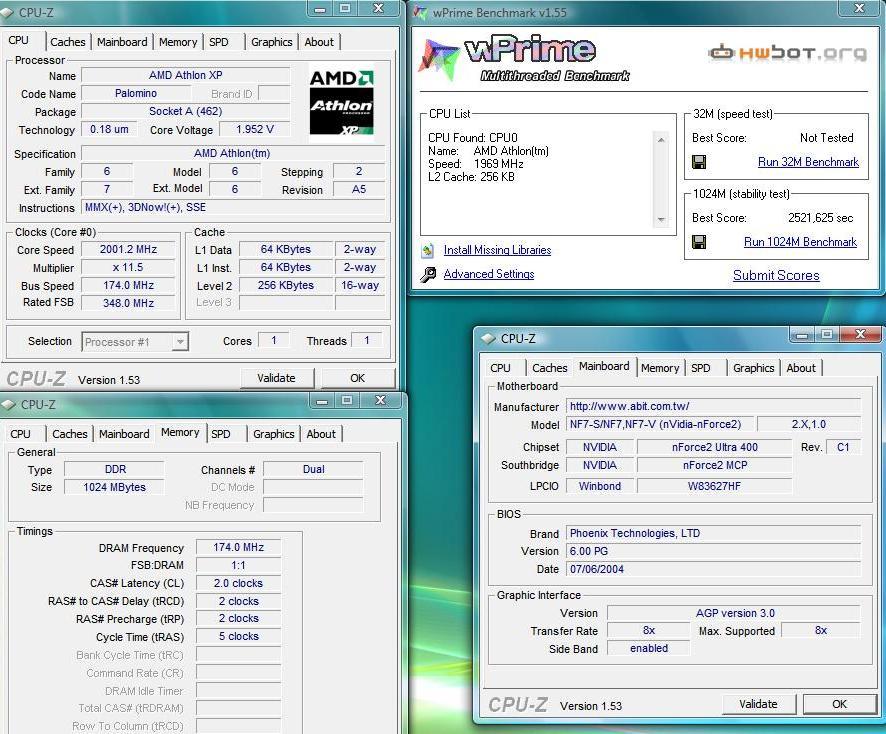Screen dimensions: 886x734
Task: Click the AGP version 3.0 field
Action: point(735,613)
